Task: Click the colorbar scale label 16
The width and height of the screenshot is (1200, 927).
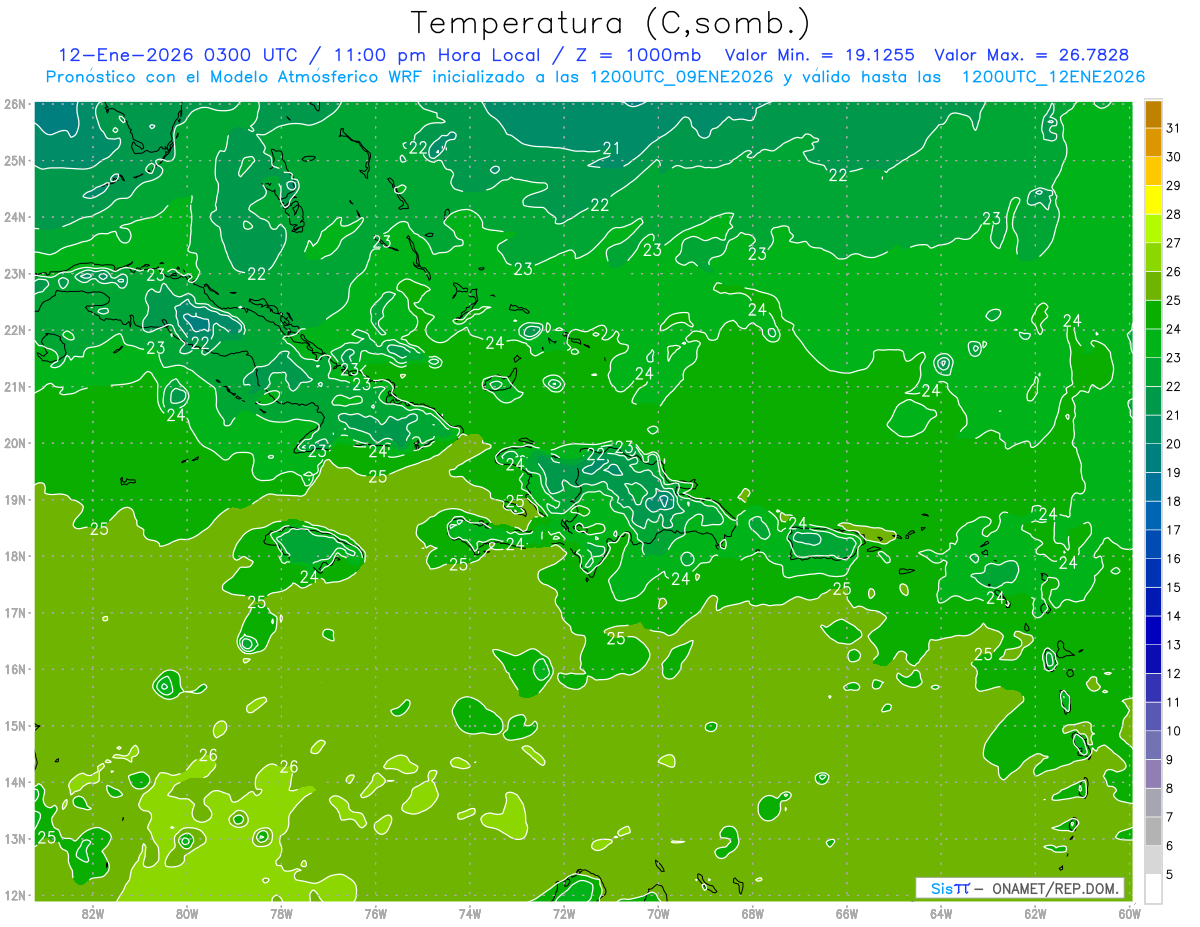Action: pos(1174,558)
